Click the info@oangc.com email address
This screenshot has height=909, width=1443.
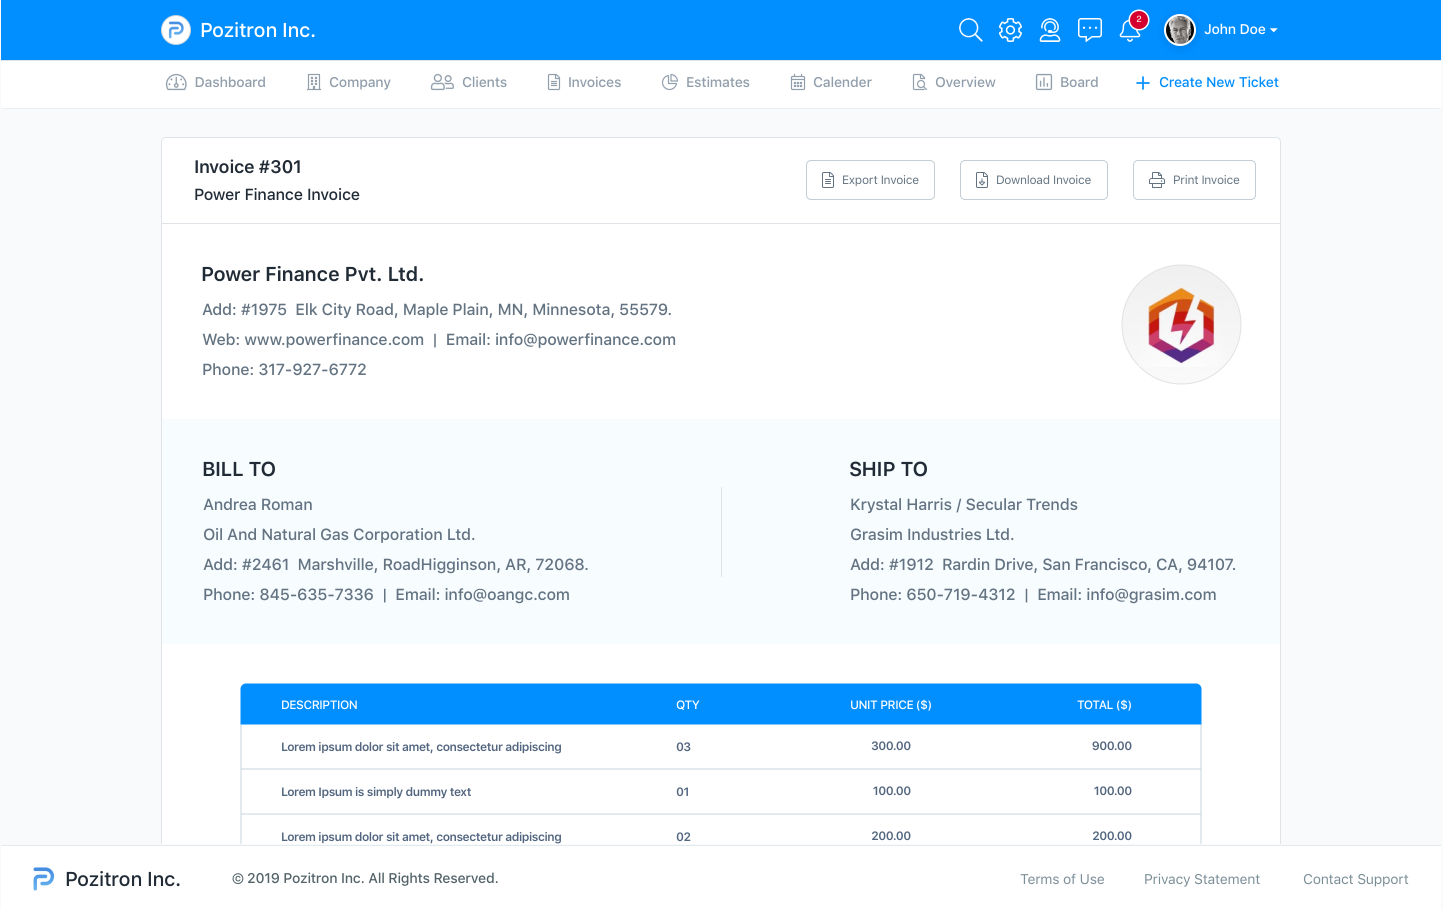[x=507, y=595]
